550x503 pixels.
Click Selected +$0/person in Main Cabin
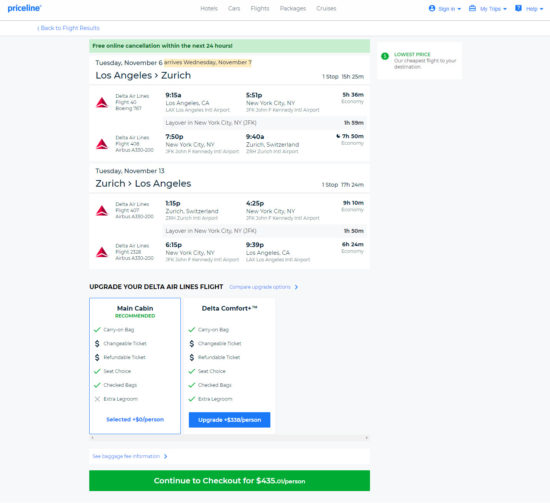tap(135, 420)
